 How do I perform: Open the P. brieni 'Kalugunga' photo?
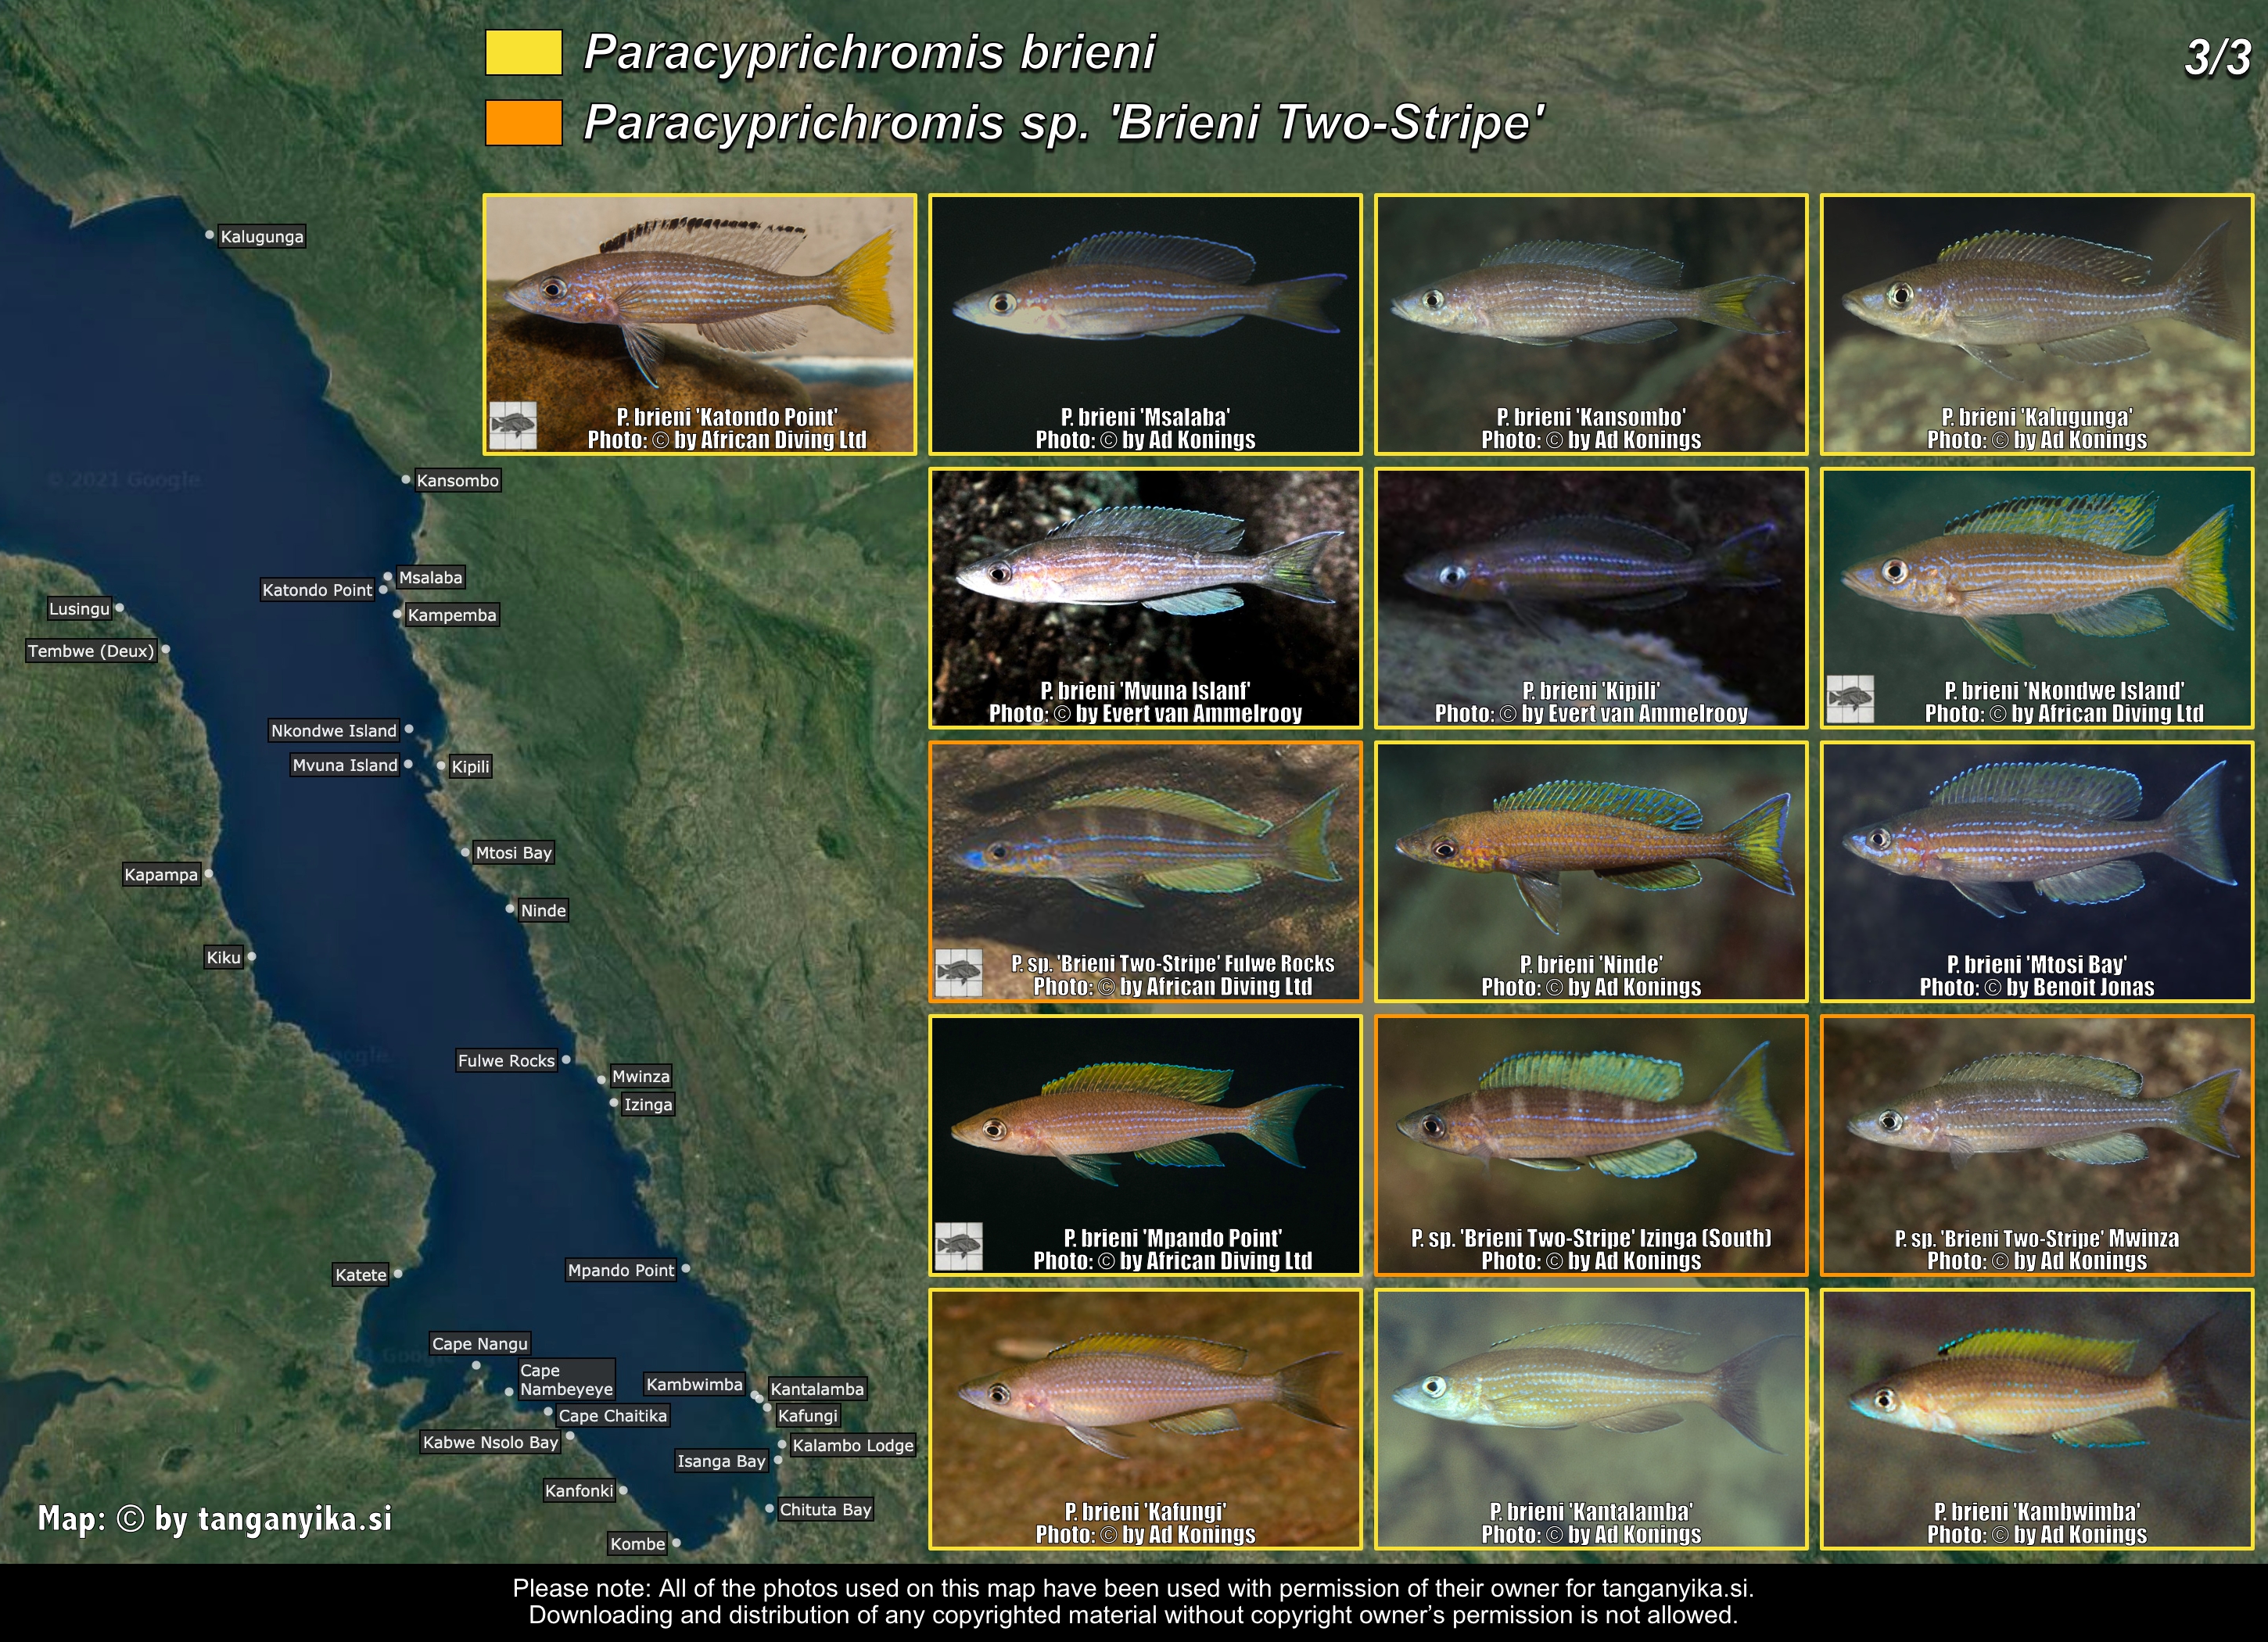tap(2037, 324)
